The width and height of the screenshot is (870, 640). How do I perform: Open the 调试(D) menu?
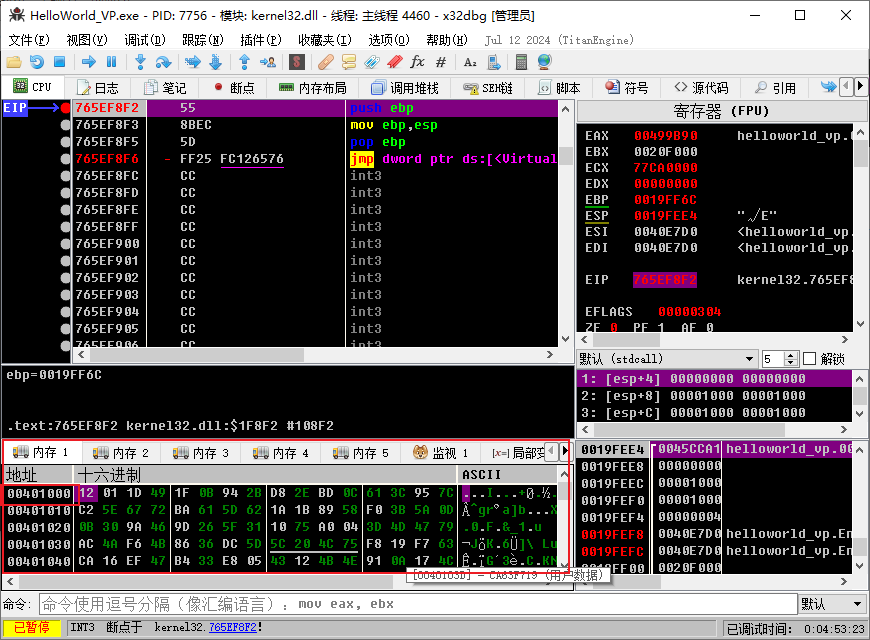[145, 40]
